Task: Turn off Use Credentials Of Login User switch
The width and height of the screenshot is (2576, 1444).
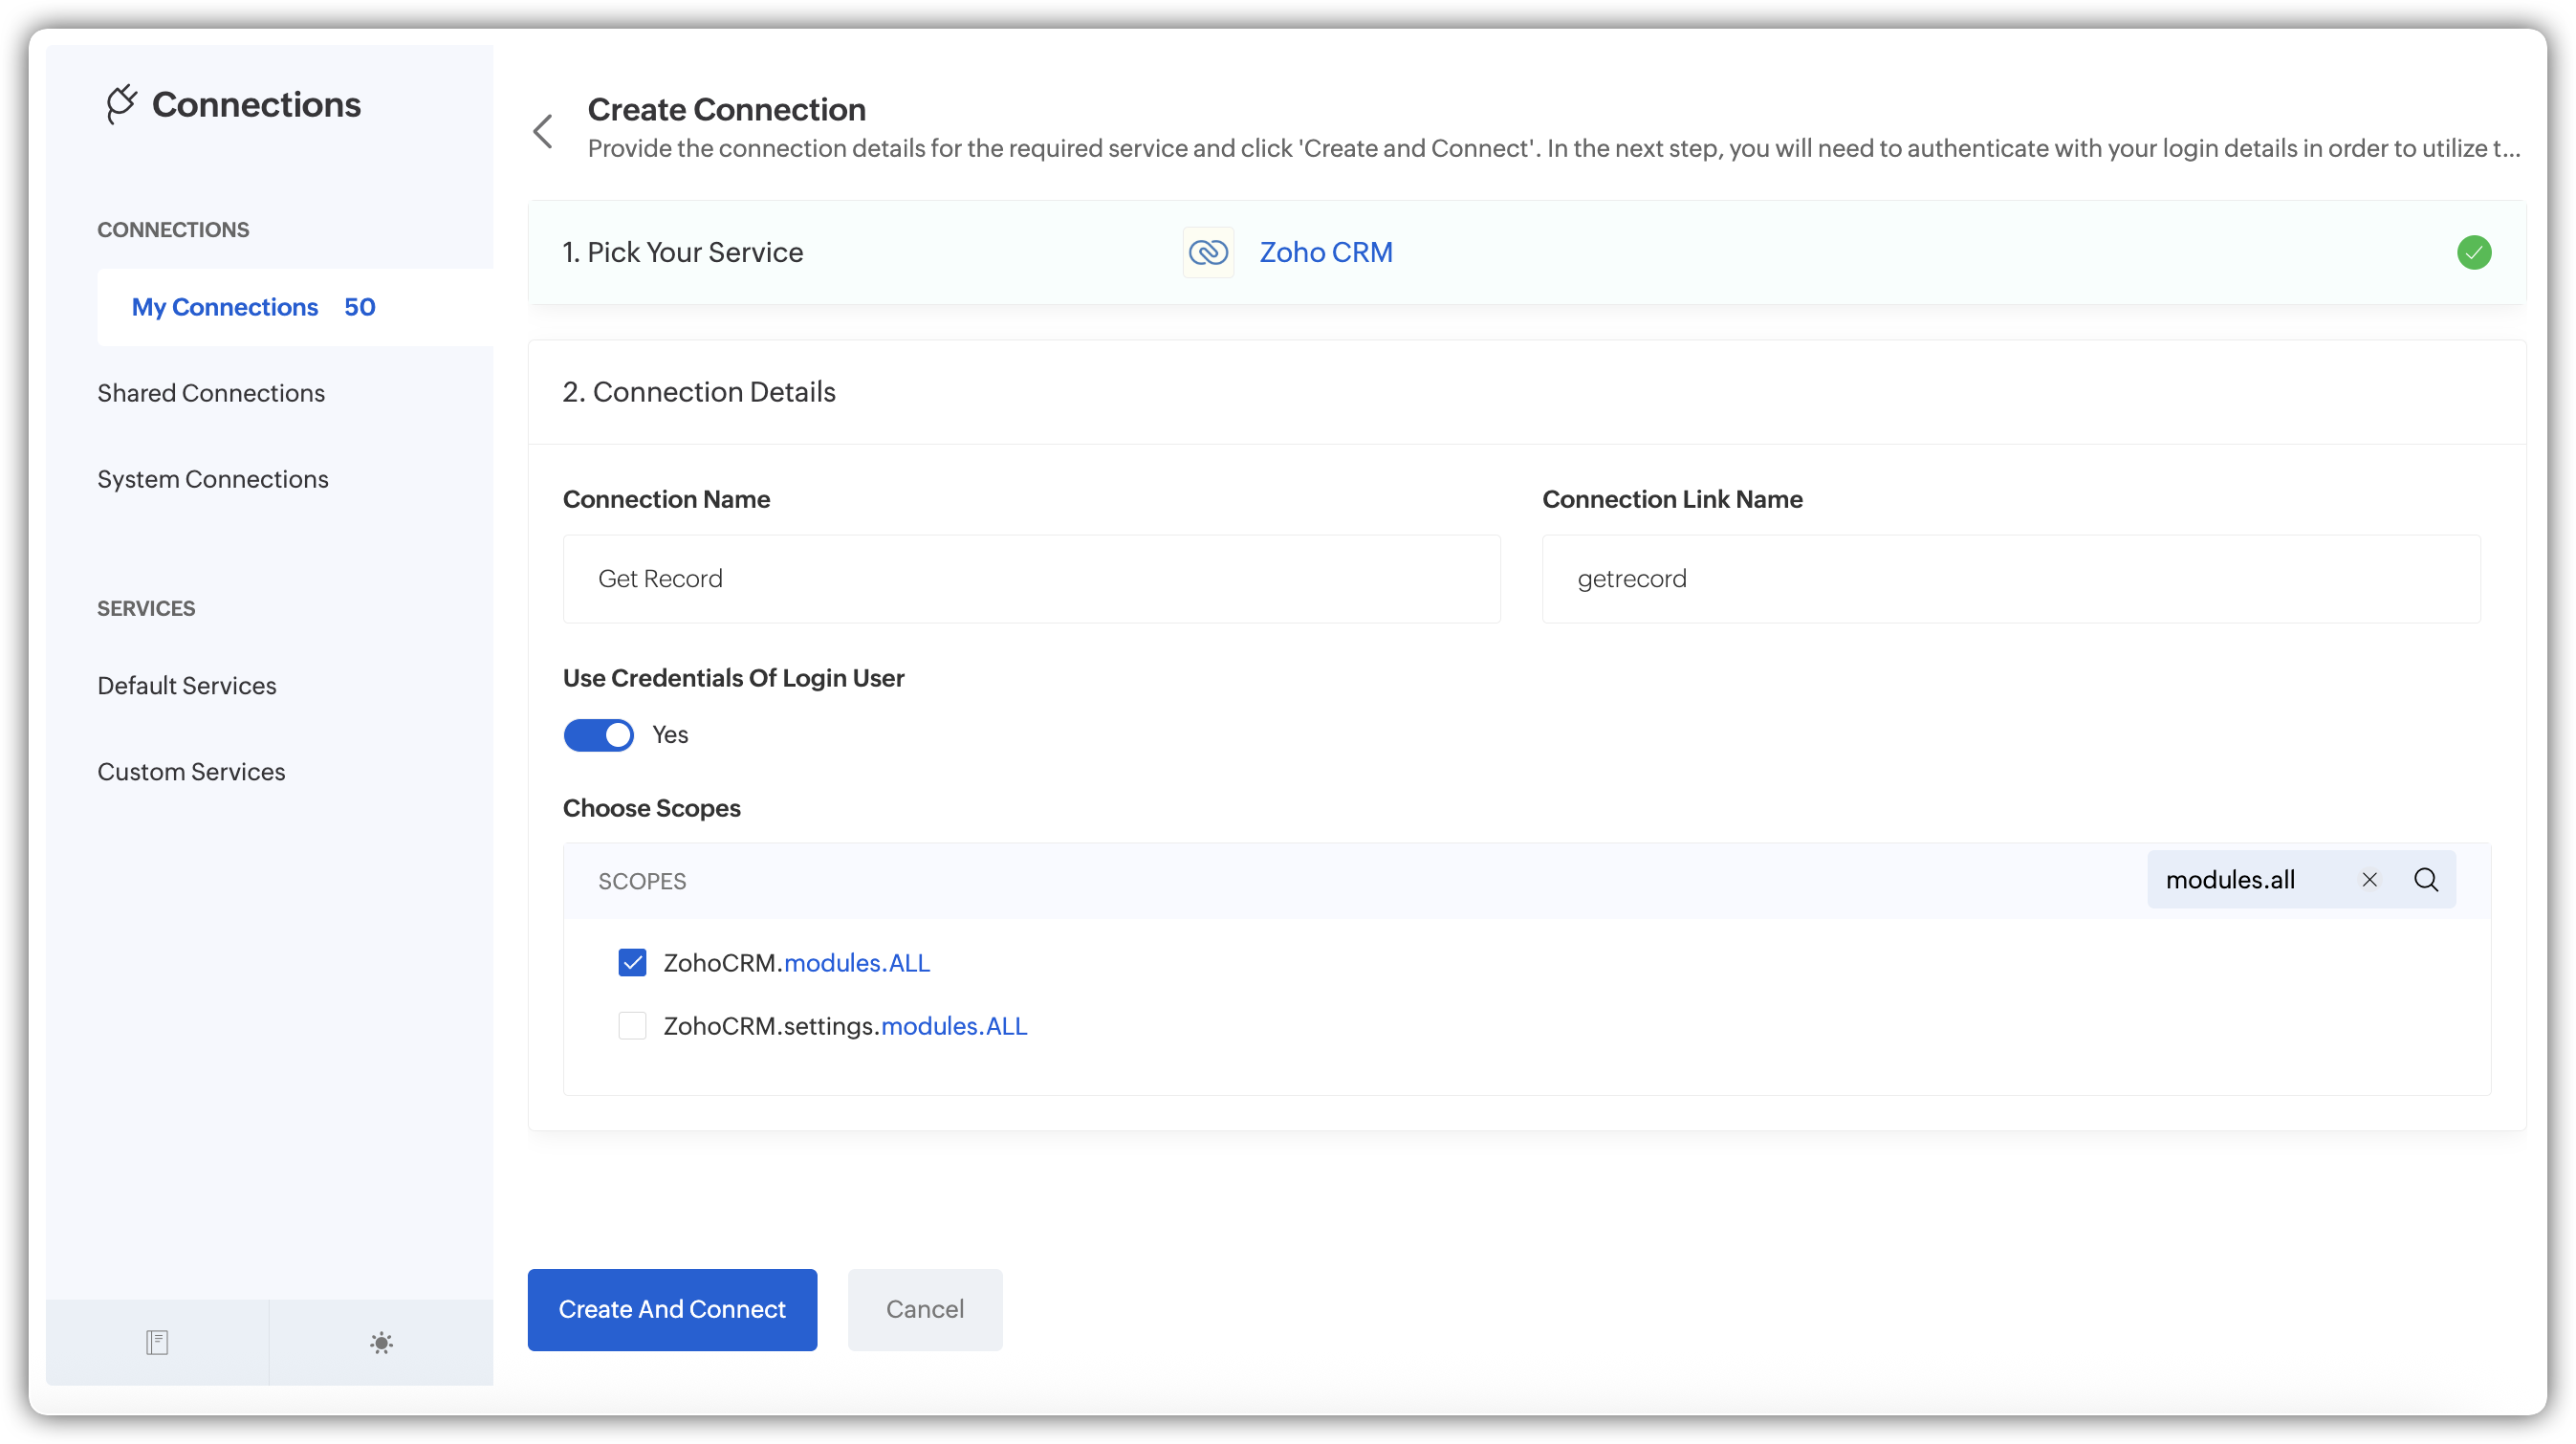Action: click(x=598, y=735)
